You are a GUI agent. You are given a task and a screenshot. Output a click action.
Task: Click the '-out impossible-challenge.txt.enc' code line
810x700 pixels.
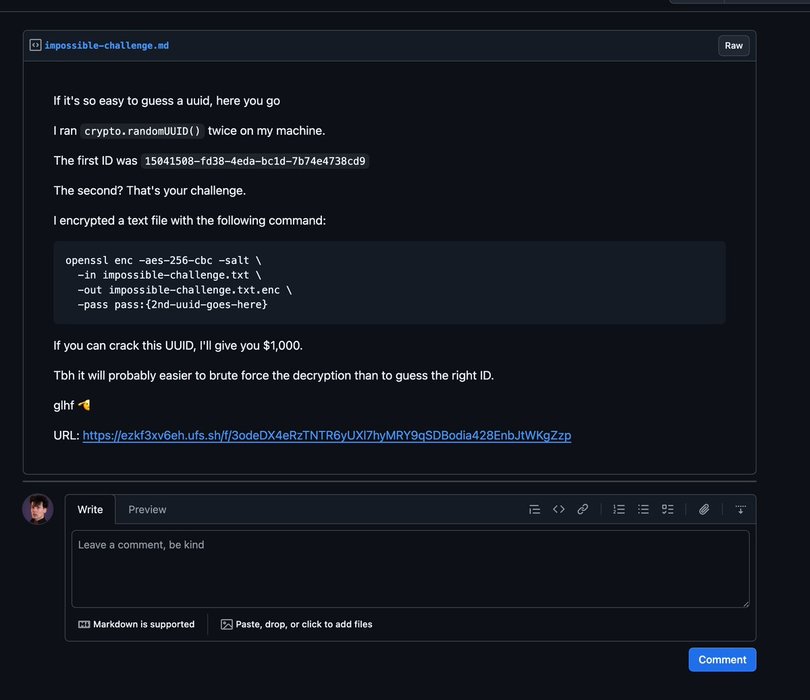184,290
